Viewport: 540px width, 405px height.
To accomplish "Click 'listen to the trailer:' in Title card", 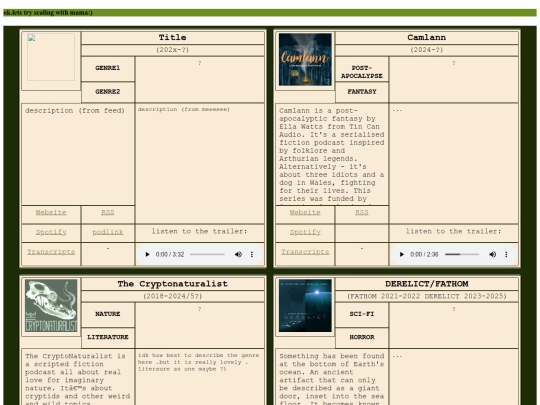I will (199, 231).
